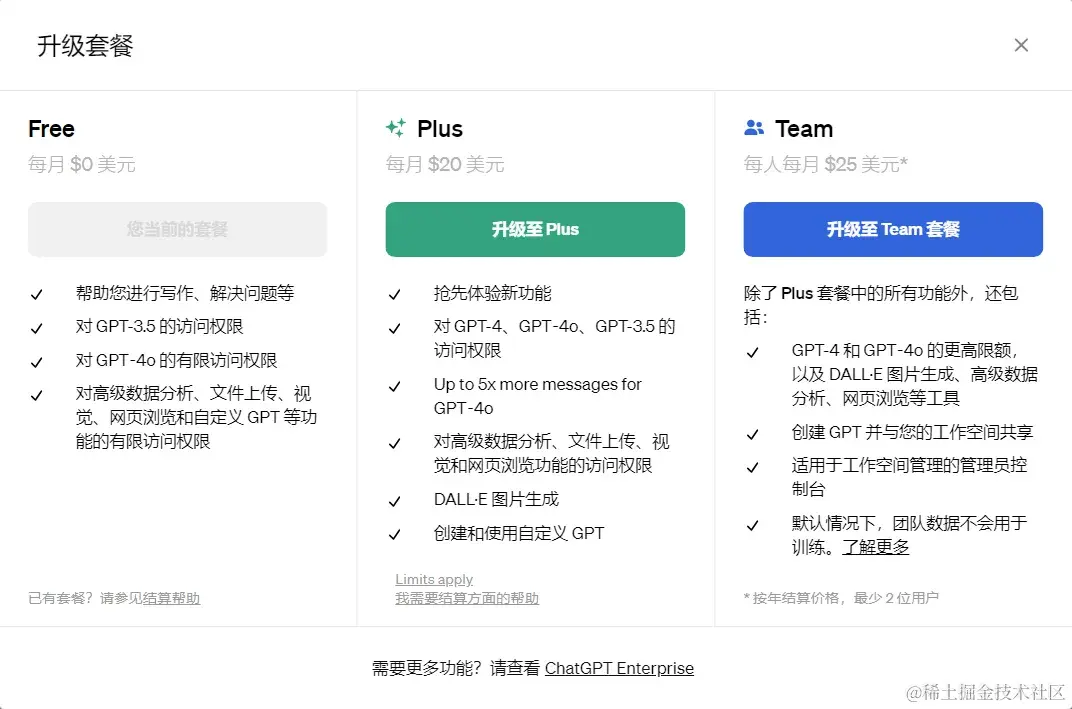Click the text 适用于工作空间管理的管理员控制台
The width and height of the screenshot is (1072, 709).
pyautogui.click(x=909, y=477)
